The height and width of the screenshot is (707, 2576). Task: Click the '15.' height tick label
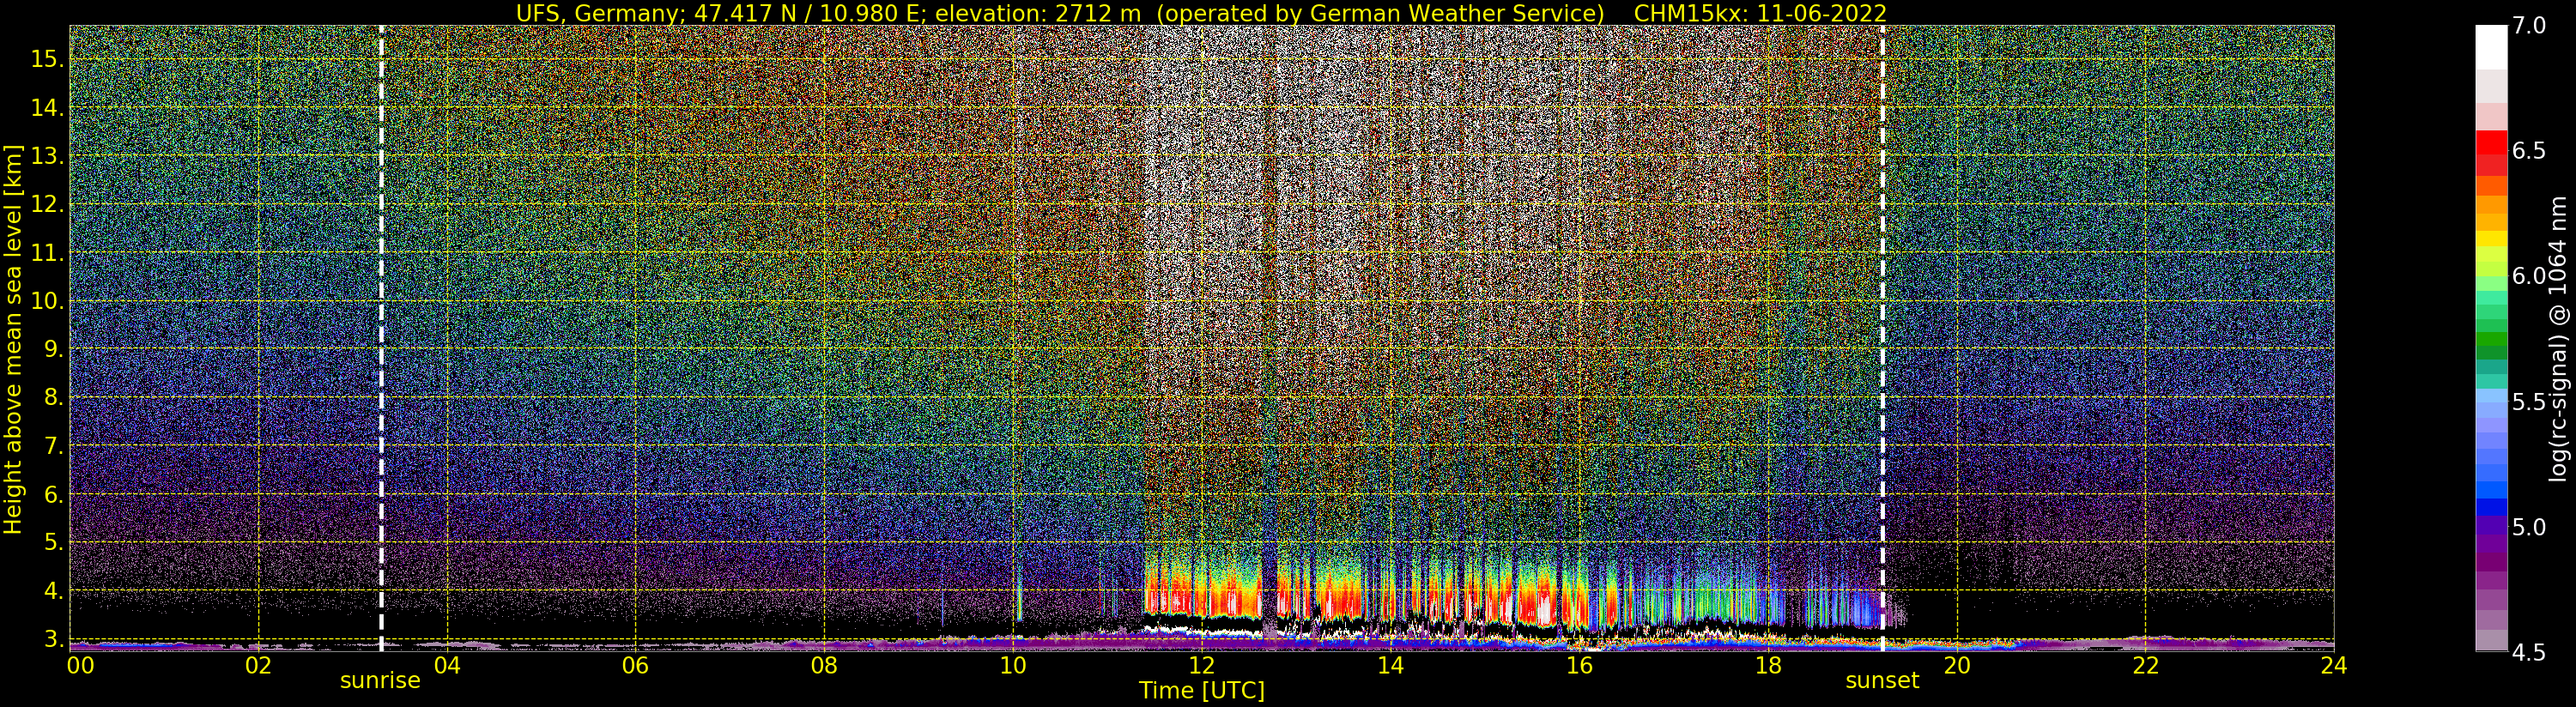(47, 59)
